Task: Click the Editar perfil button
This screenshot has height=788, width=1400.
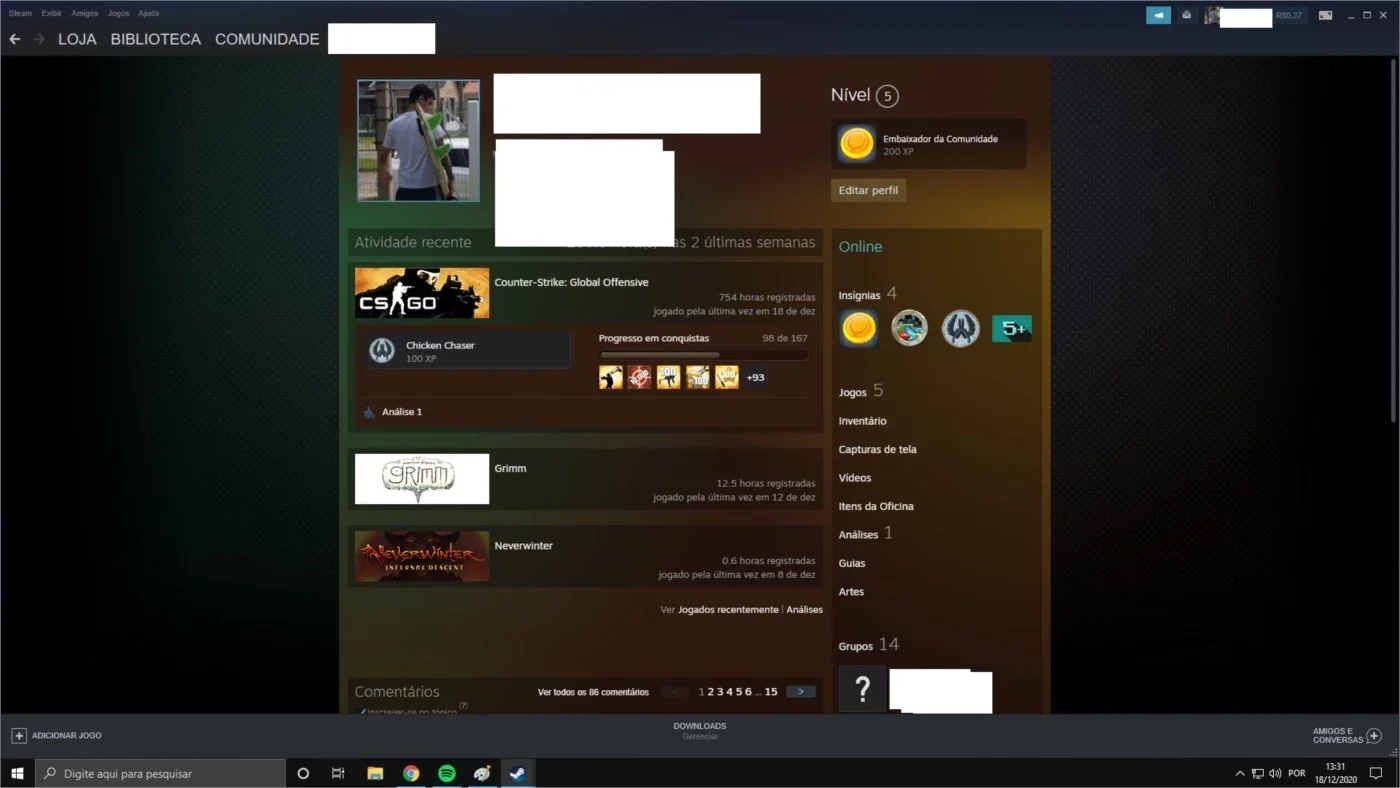Action: click(x=868, y=190)
